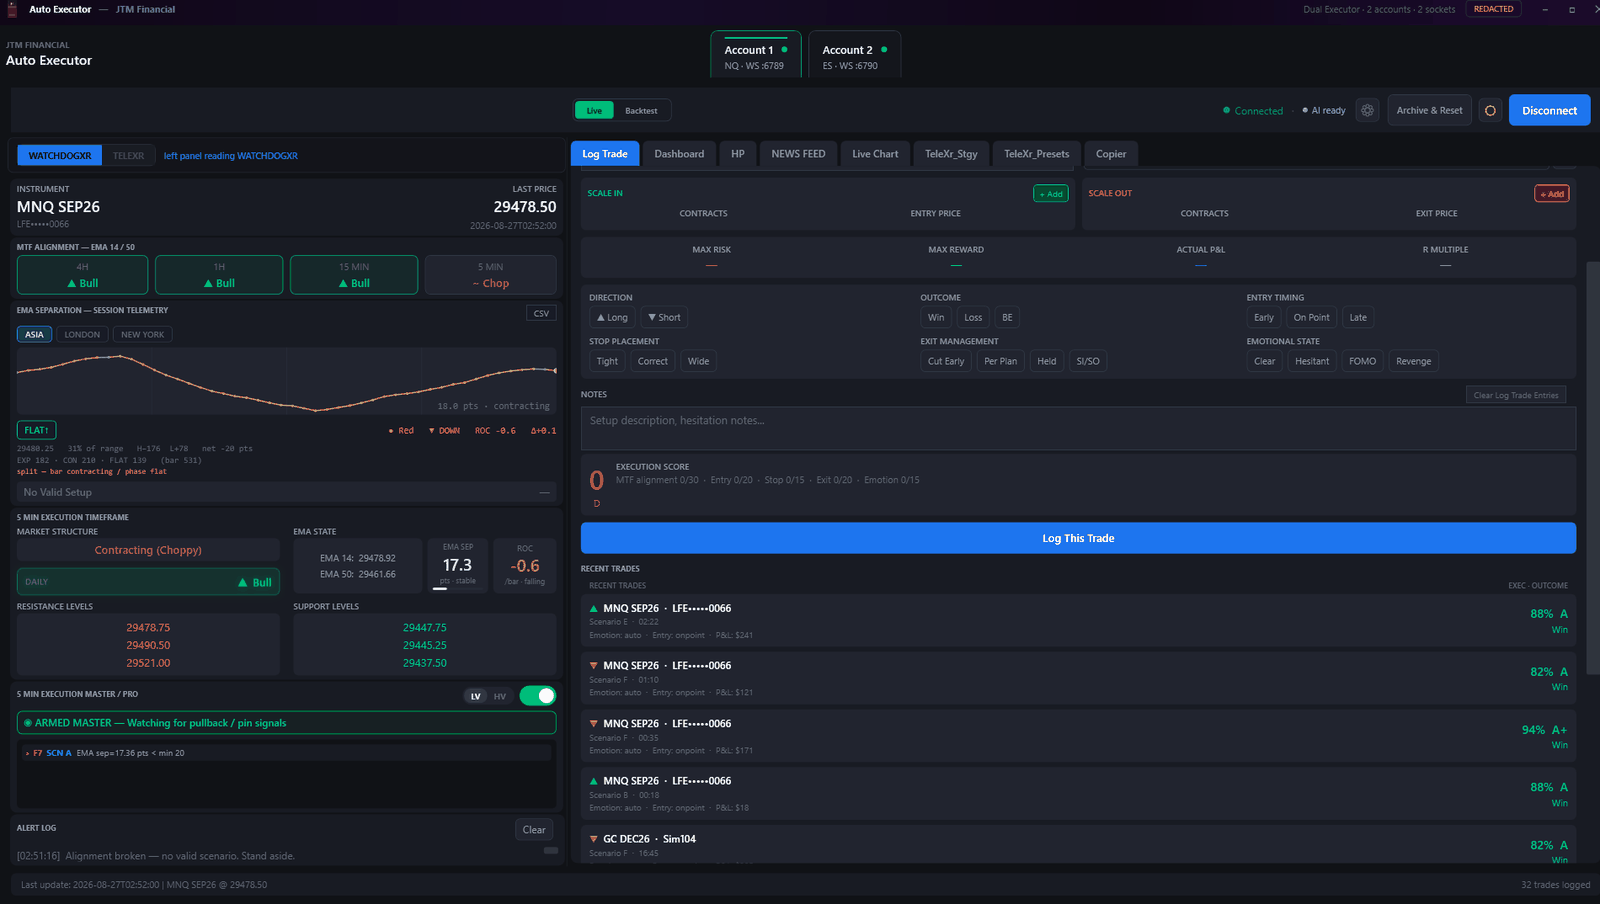The image size is (1600, 904).
Task: Switch to Backtest mode
Action: (641, 111)
